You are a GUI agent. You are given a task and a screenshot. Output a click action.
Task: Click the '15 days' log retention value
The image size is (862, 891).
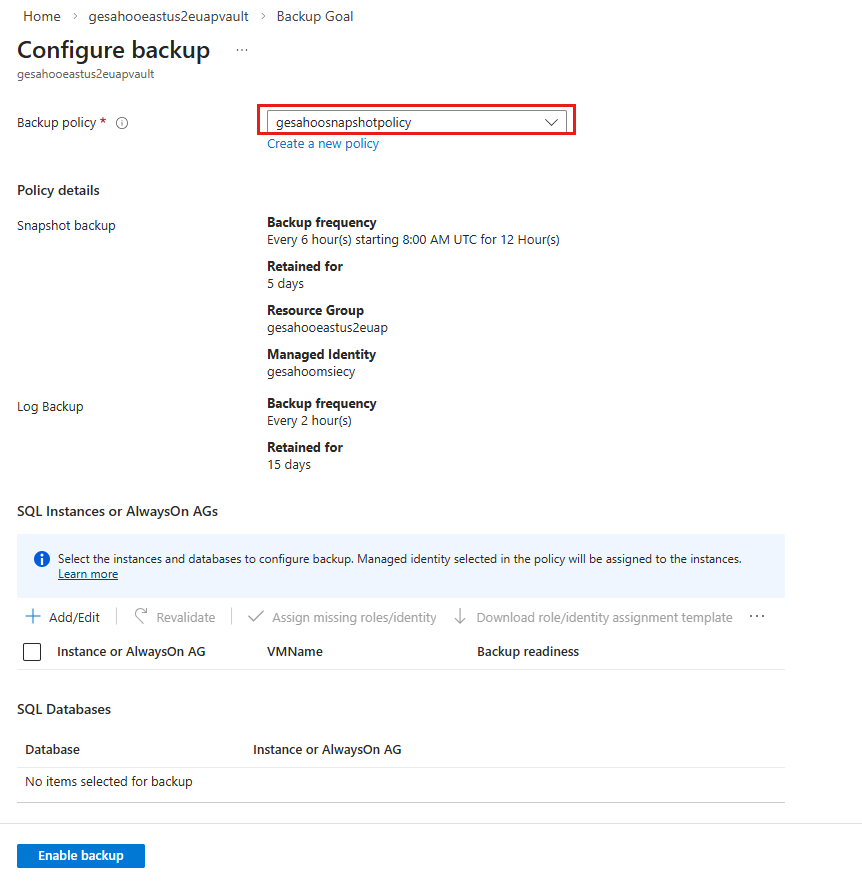click(289, 465)
